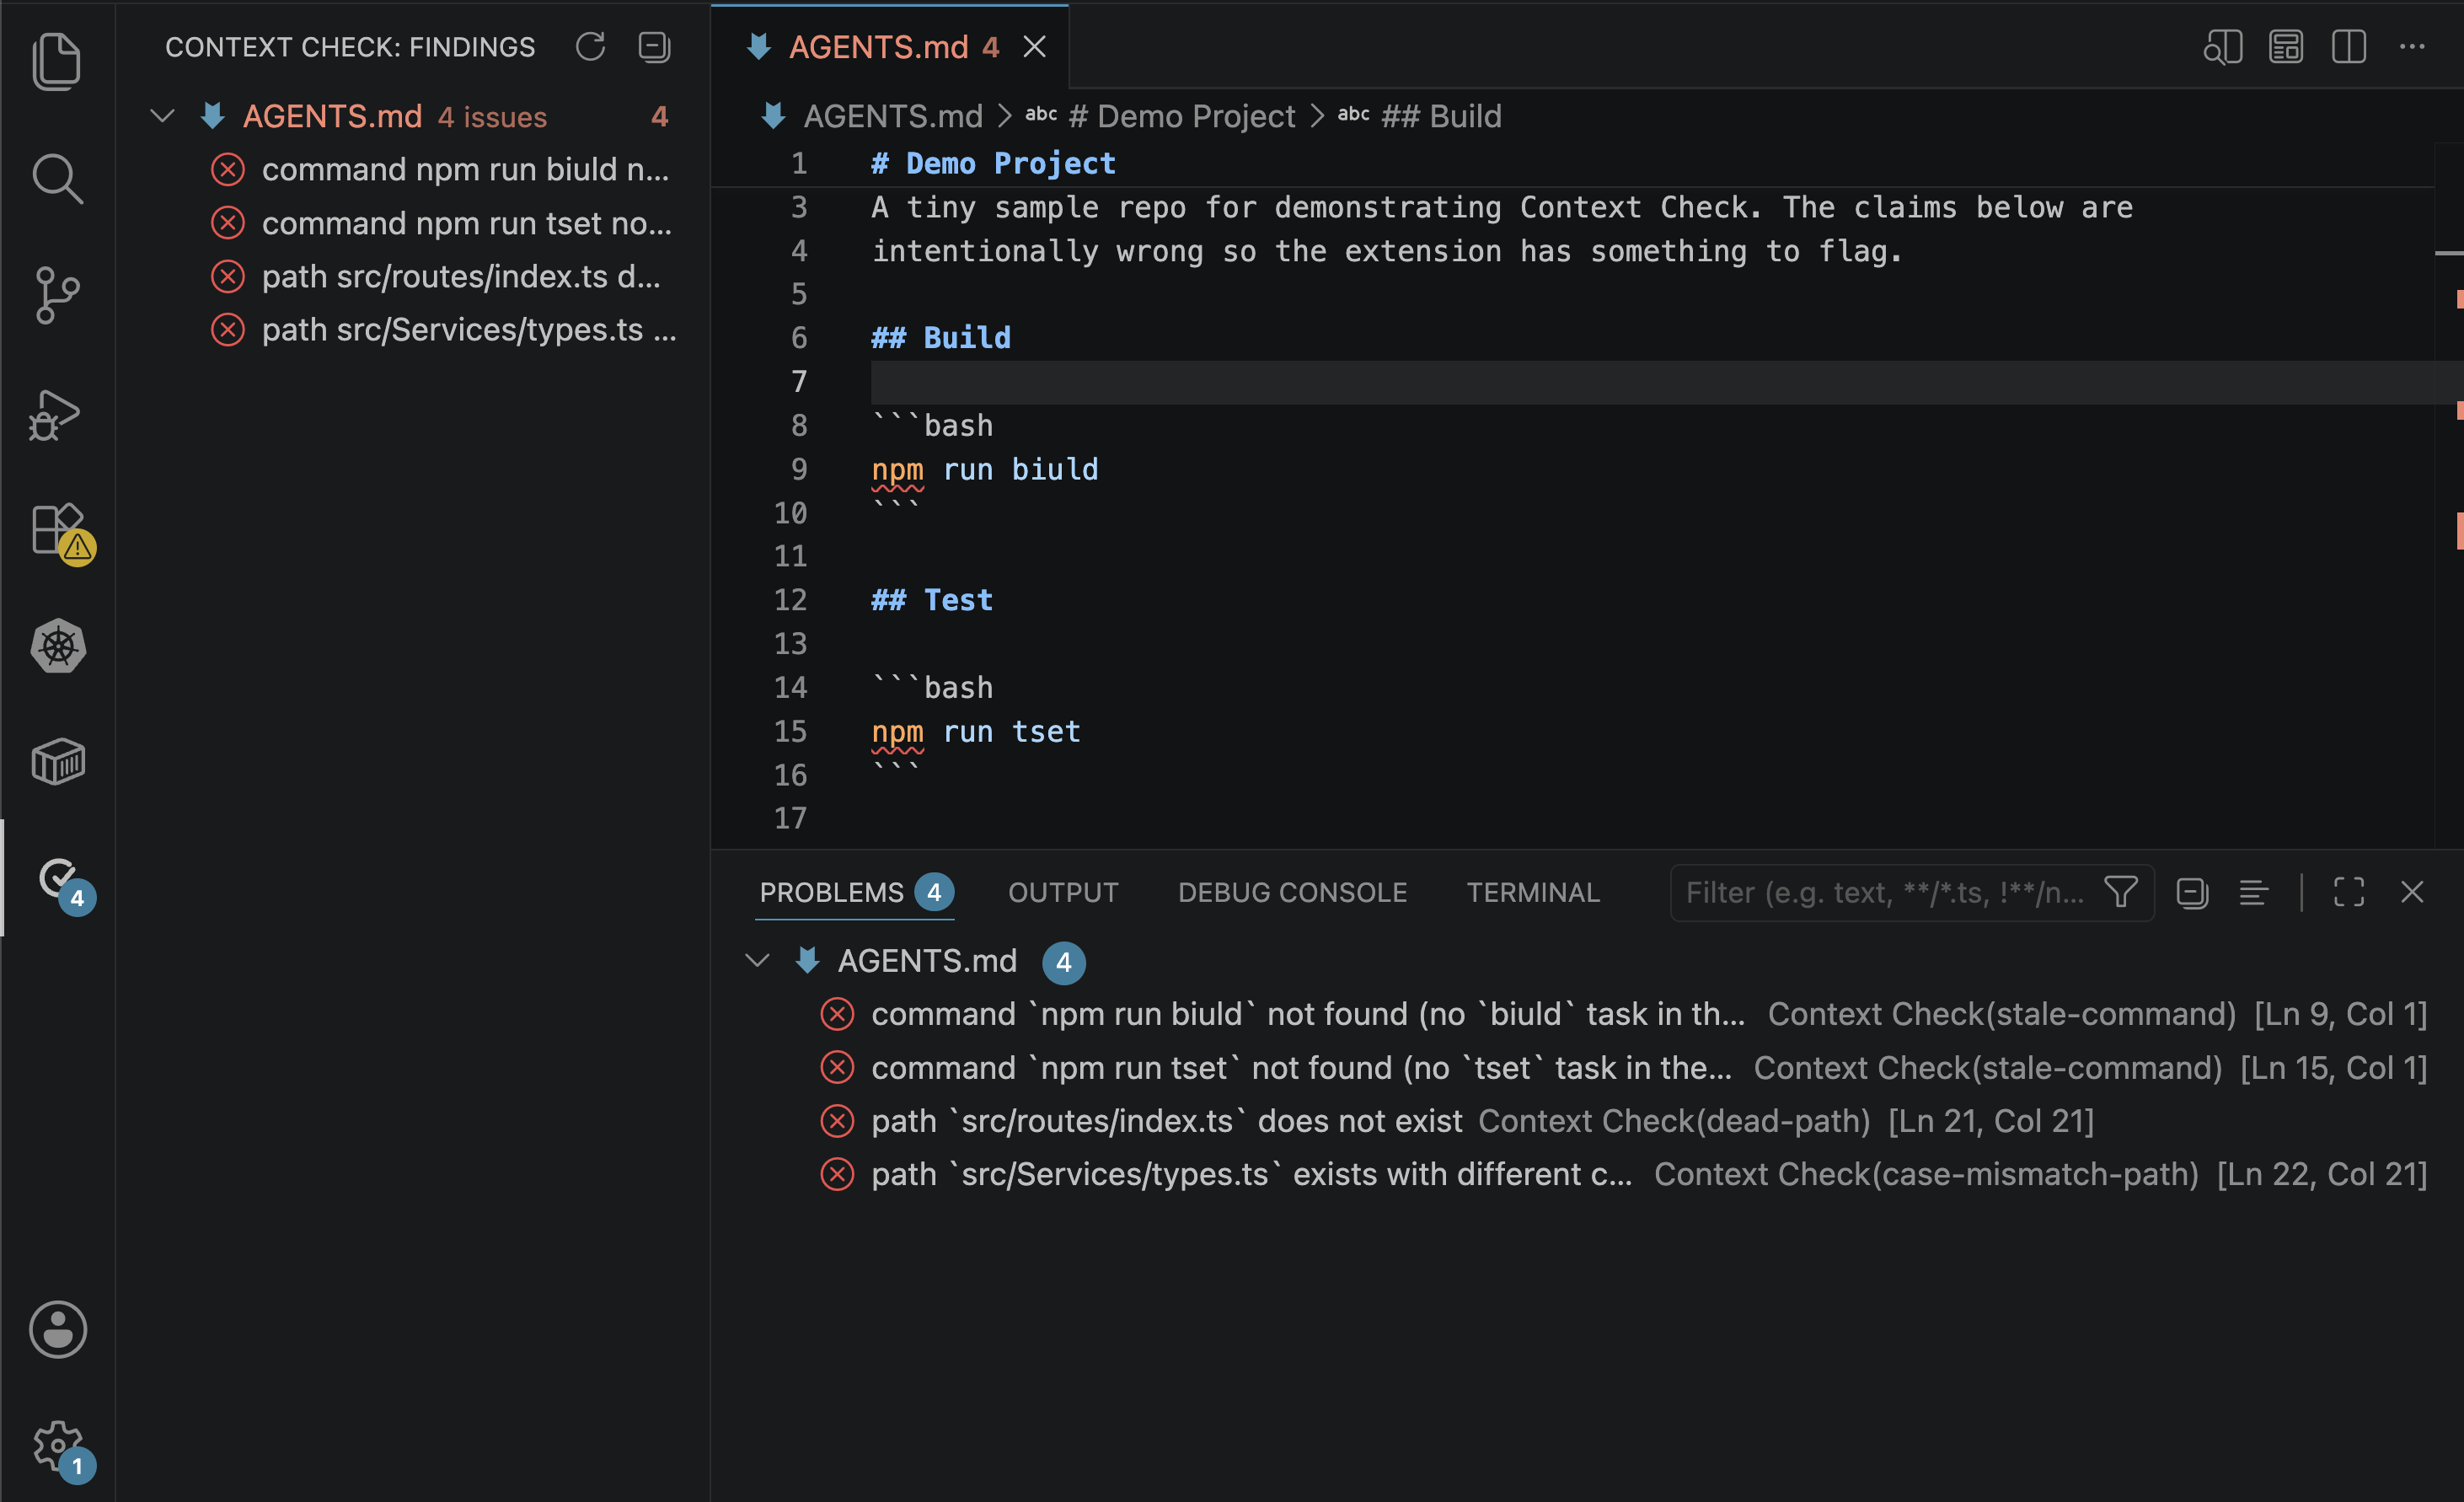Viewport: 2464px width, 1502px height.
Task: Click the 'A tiny sample repo' description line
Action: click(1502, 207)
